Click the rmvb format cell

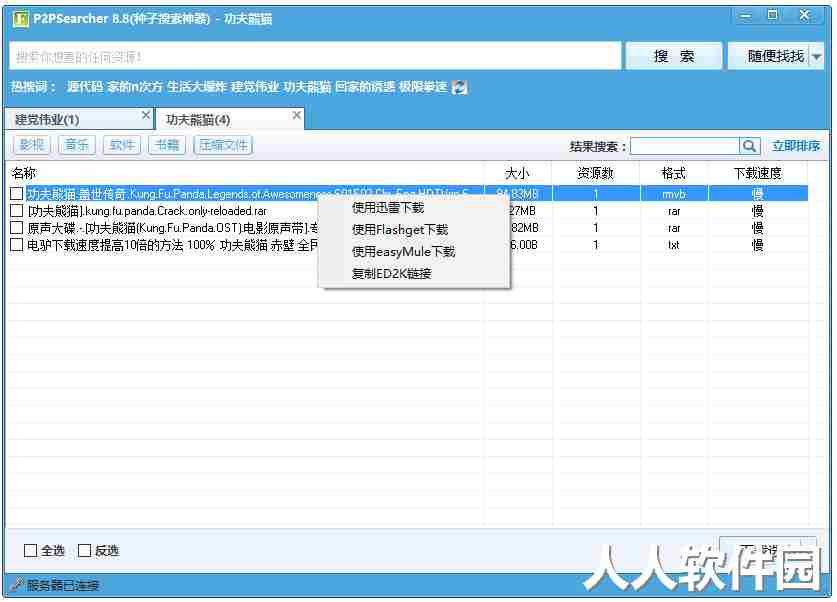(674, 194)
